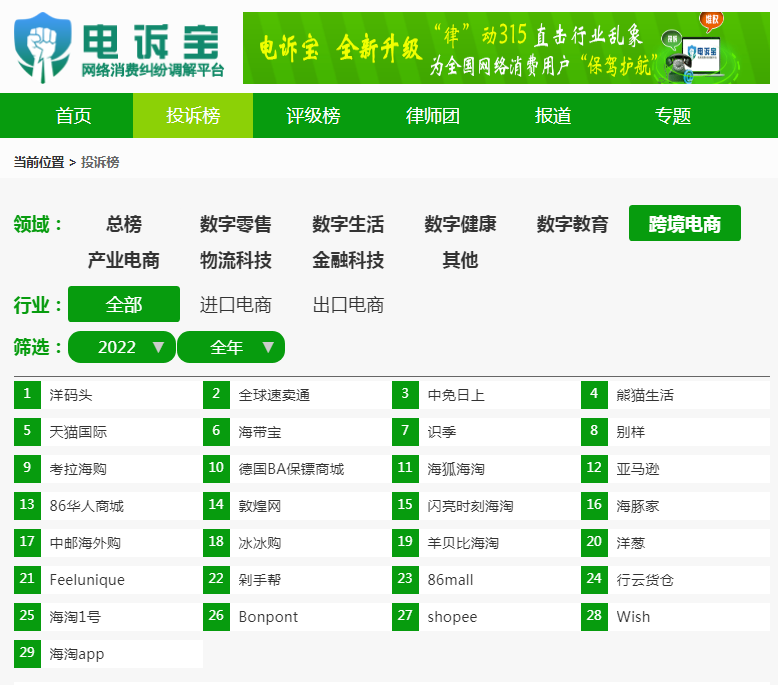Select the 数字零售 domain filter
The height and width of the screenshot is (685, 778).
pyautogui.click(x=236, y=224)
